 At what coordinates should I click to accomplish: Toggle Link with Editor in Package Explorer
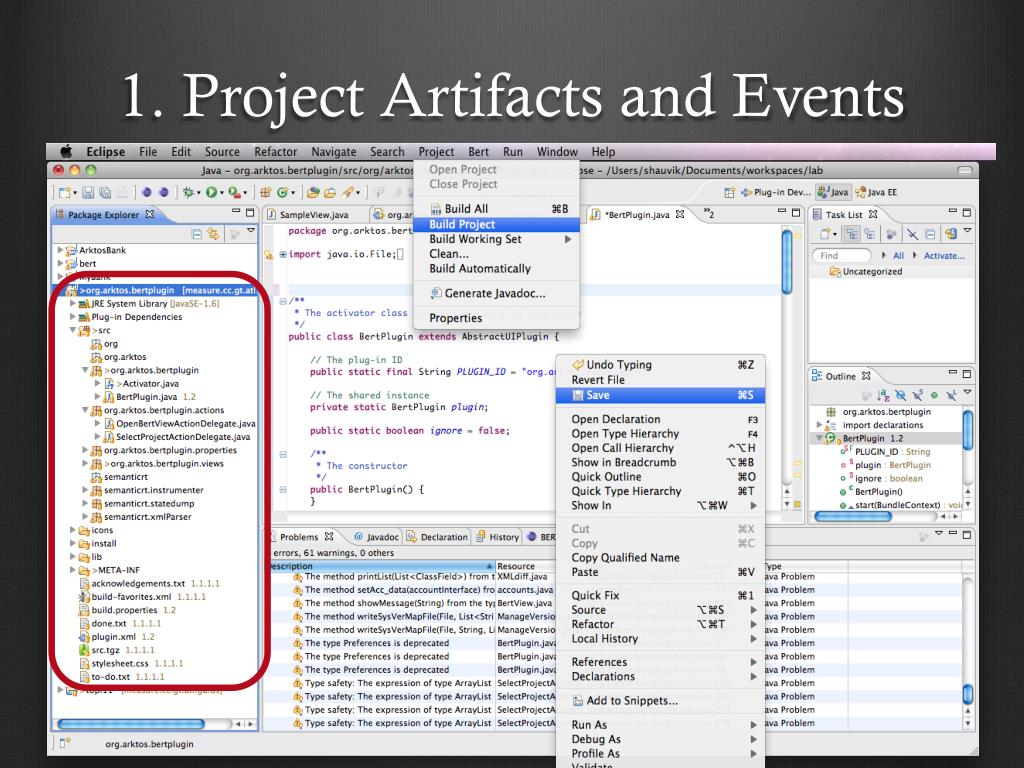[x=213, y=234]
